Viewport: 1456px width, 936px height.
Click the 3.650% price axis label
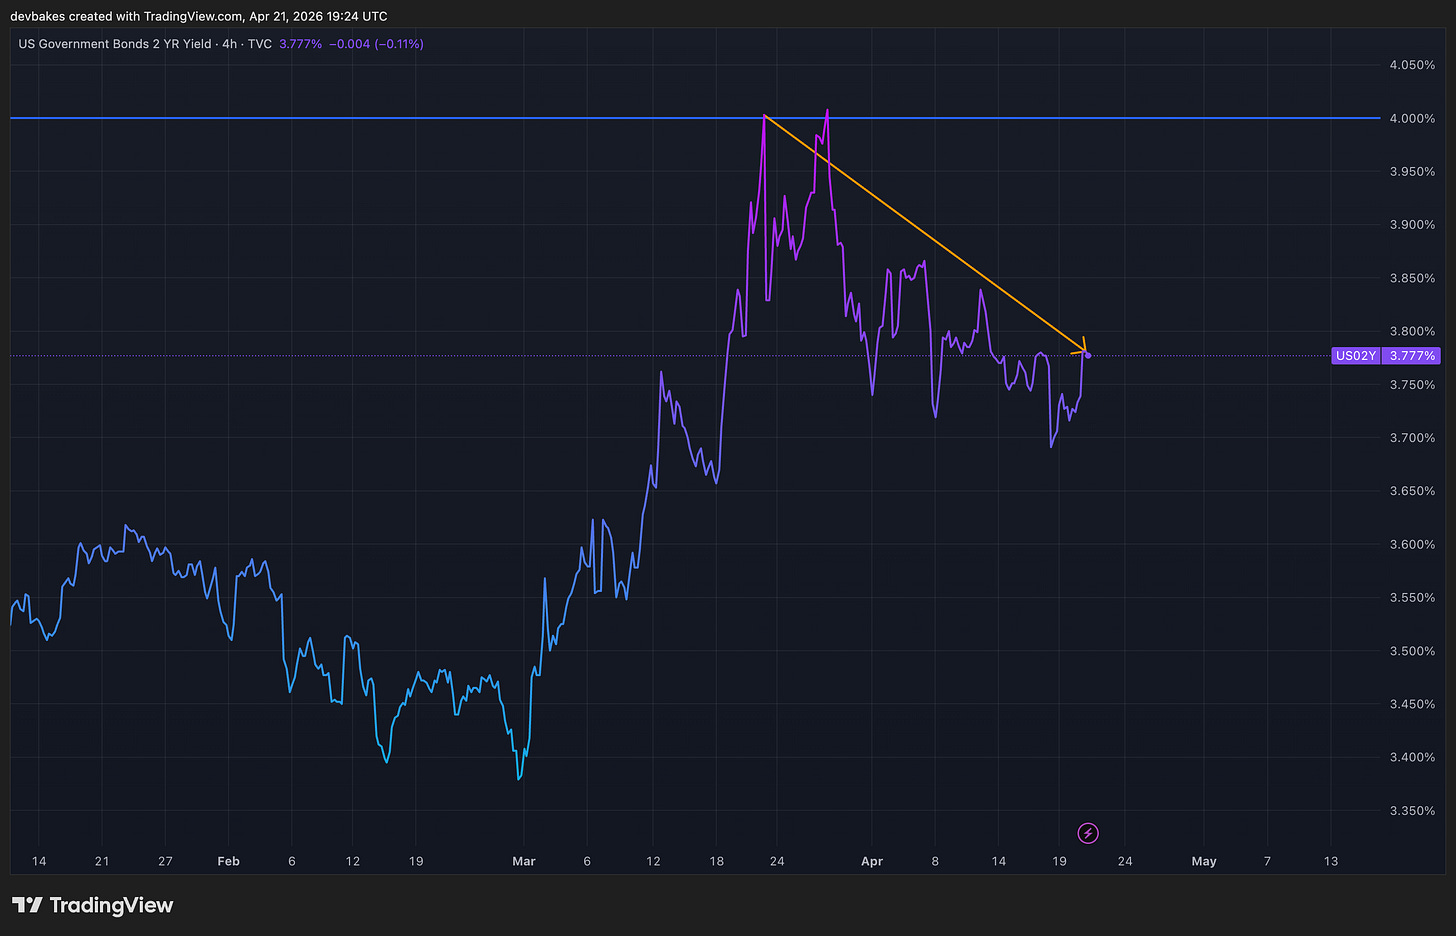pyautogui.click(x=1412, y=491)
